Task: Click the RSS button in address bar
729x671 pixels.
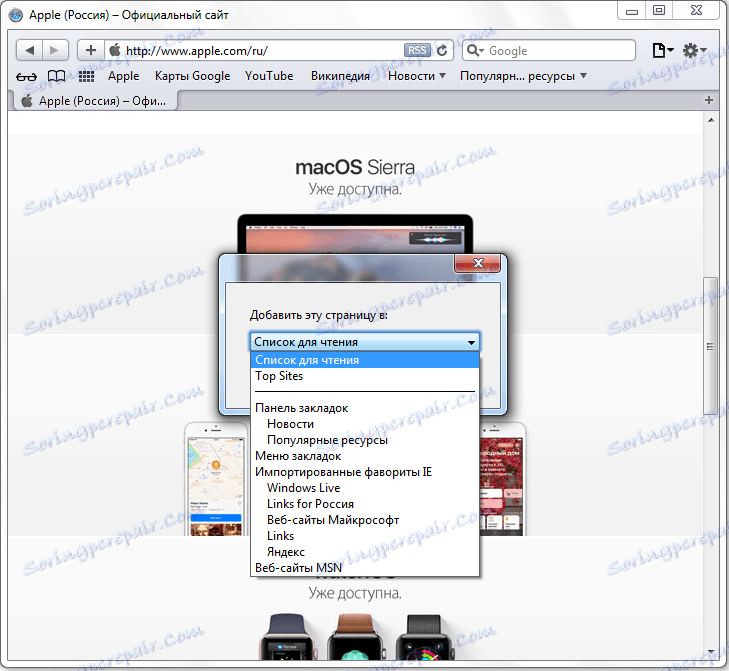Action: [x=417, y=50]
